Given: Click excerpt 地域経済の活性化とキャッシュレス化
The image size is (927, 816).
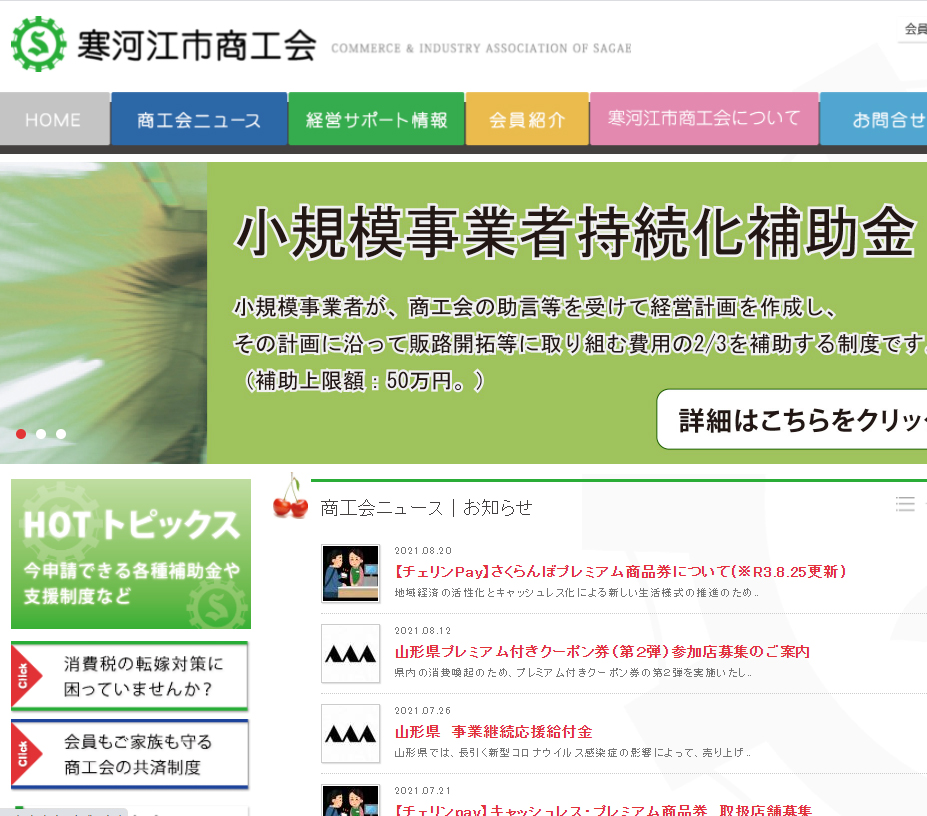Looking at the screenshot, I should (576, 592).
